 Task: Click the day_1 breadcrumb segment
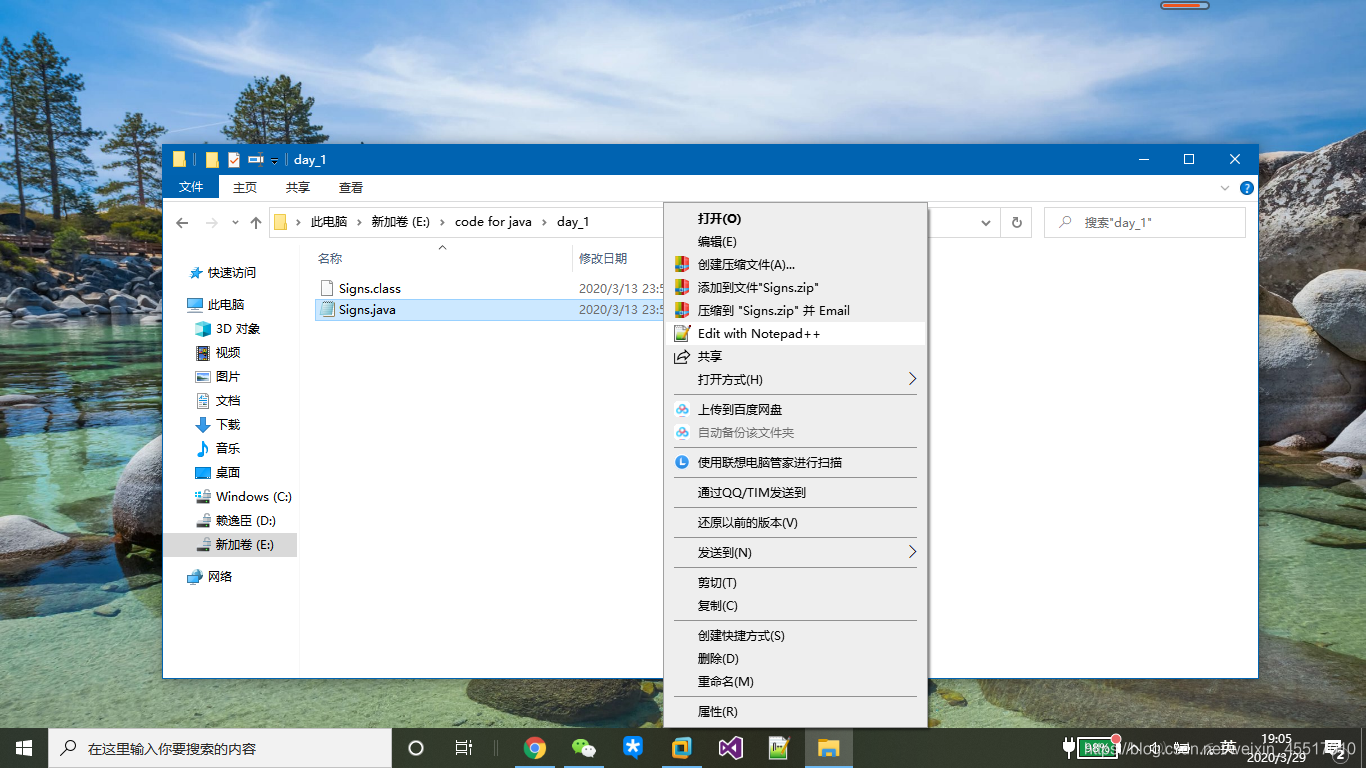[573, 222]
